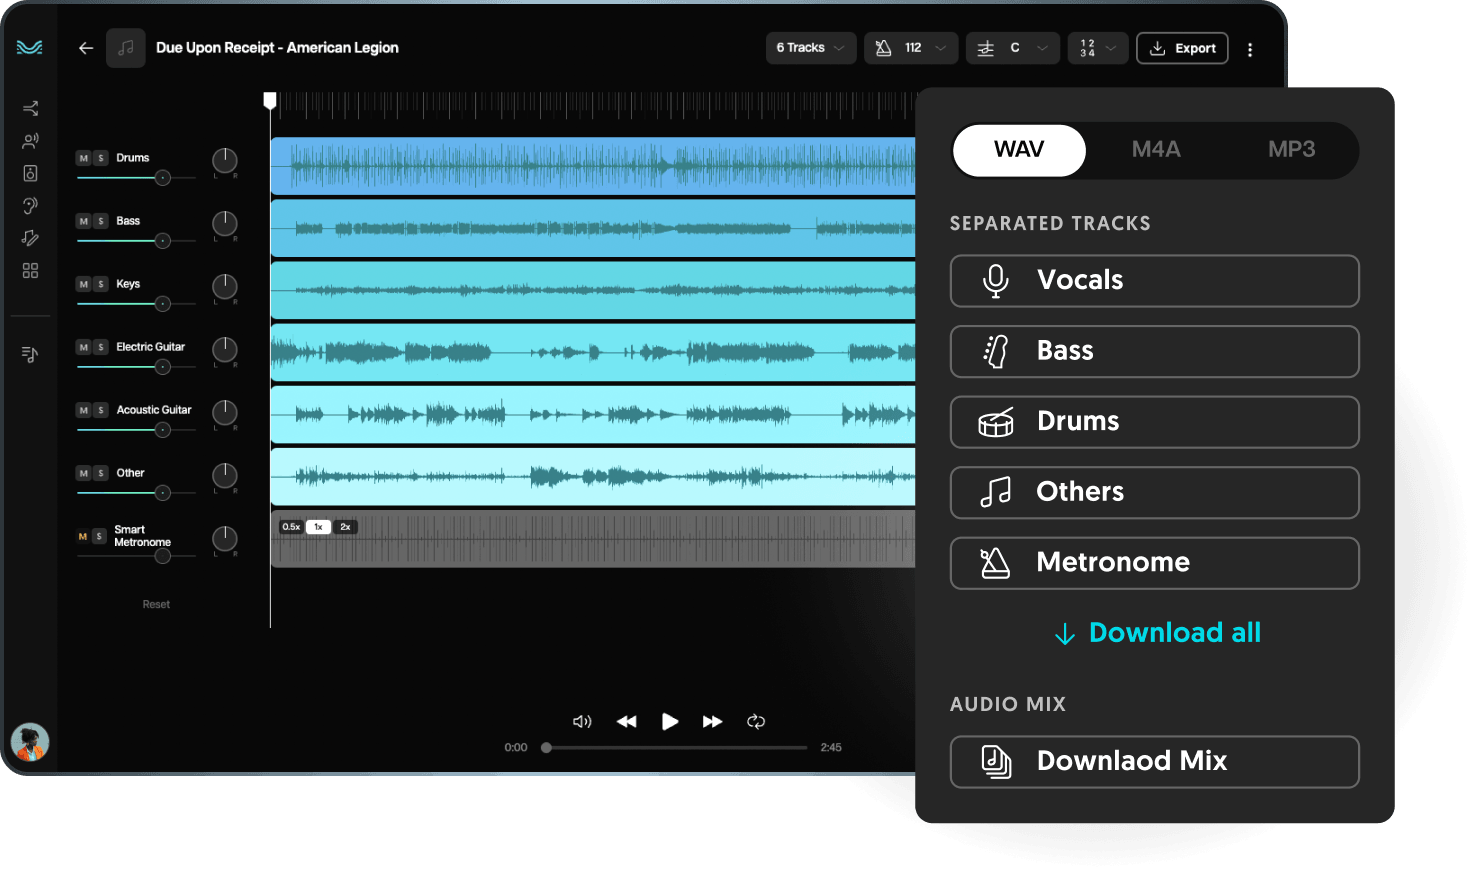The height and width of the screenshot is (870, 1472).
Task: Click the playlist music icon at sidebar bottom
Action: click(x=30, y=353)
